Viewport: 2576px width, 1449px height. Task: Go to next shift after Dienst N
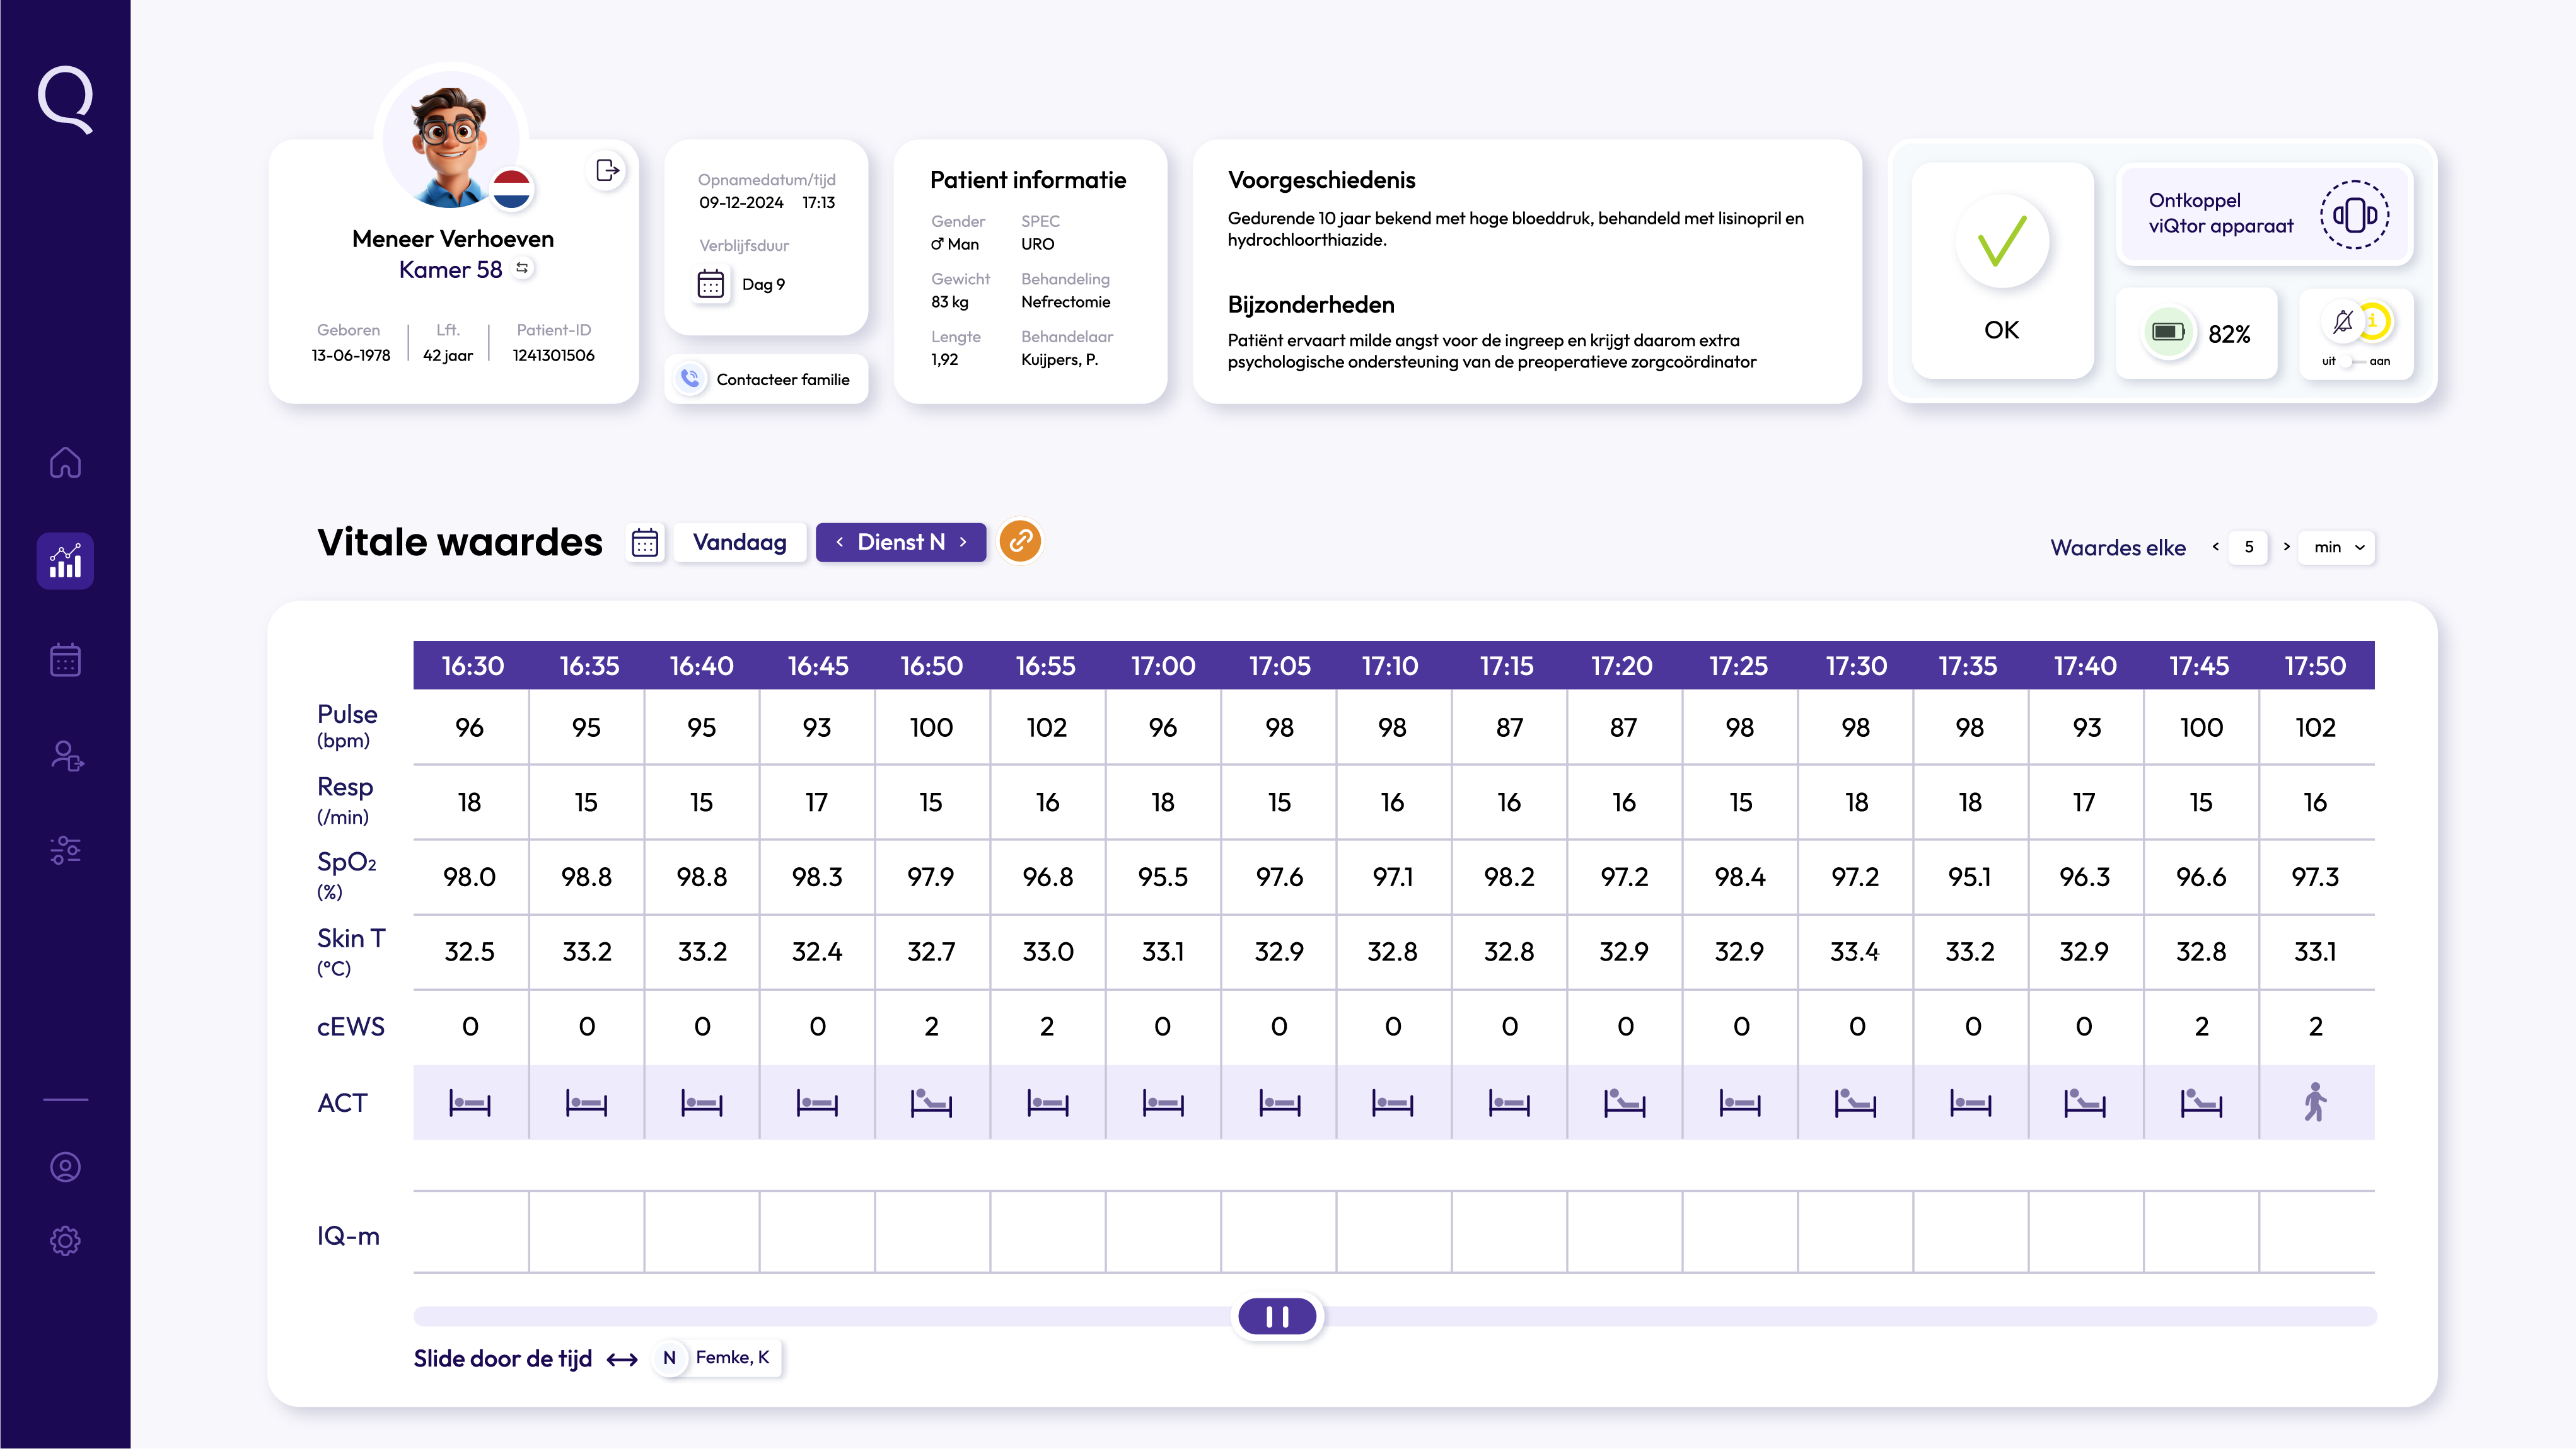[963, 542]
